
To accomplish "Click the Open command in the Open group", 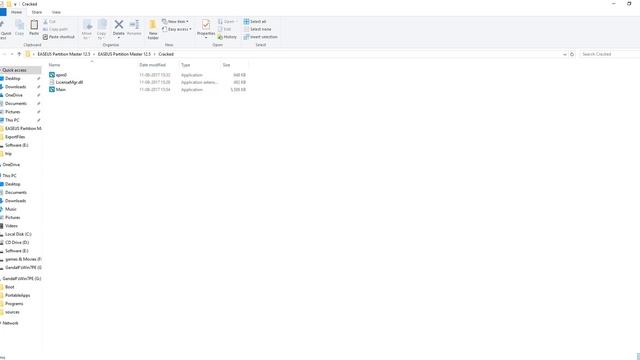I will pos(227,21).
